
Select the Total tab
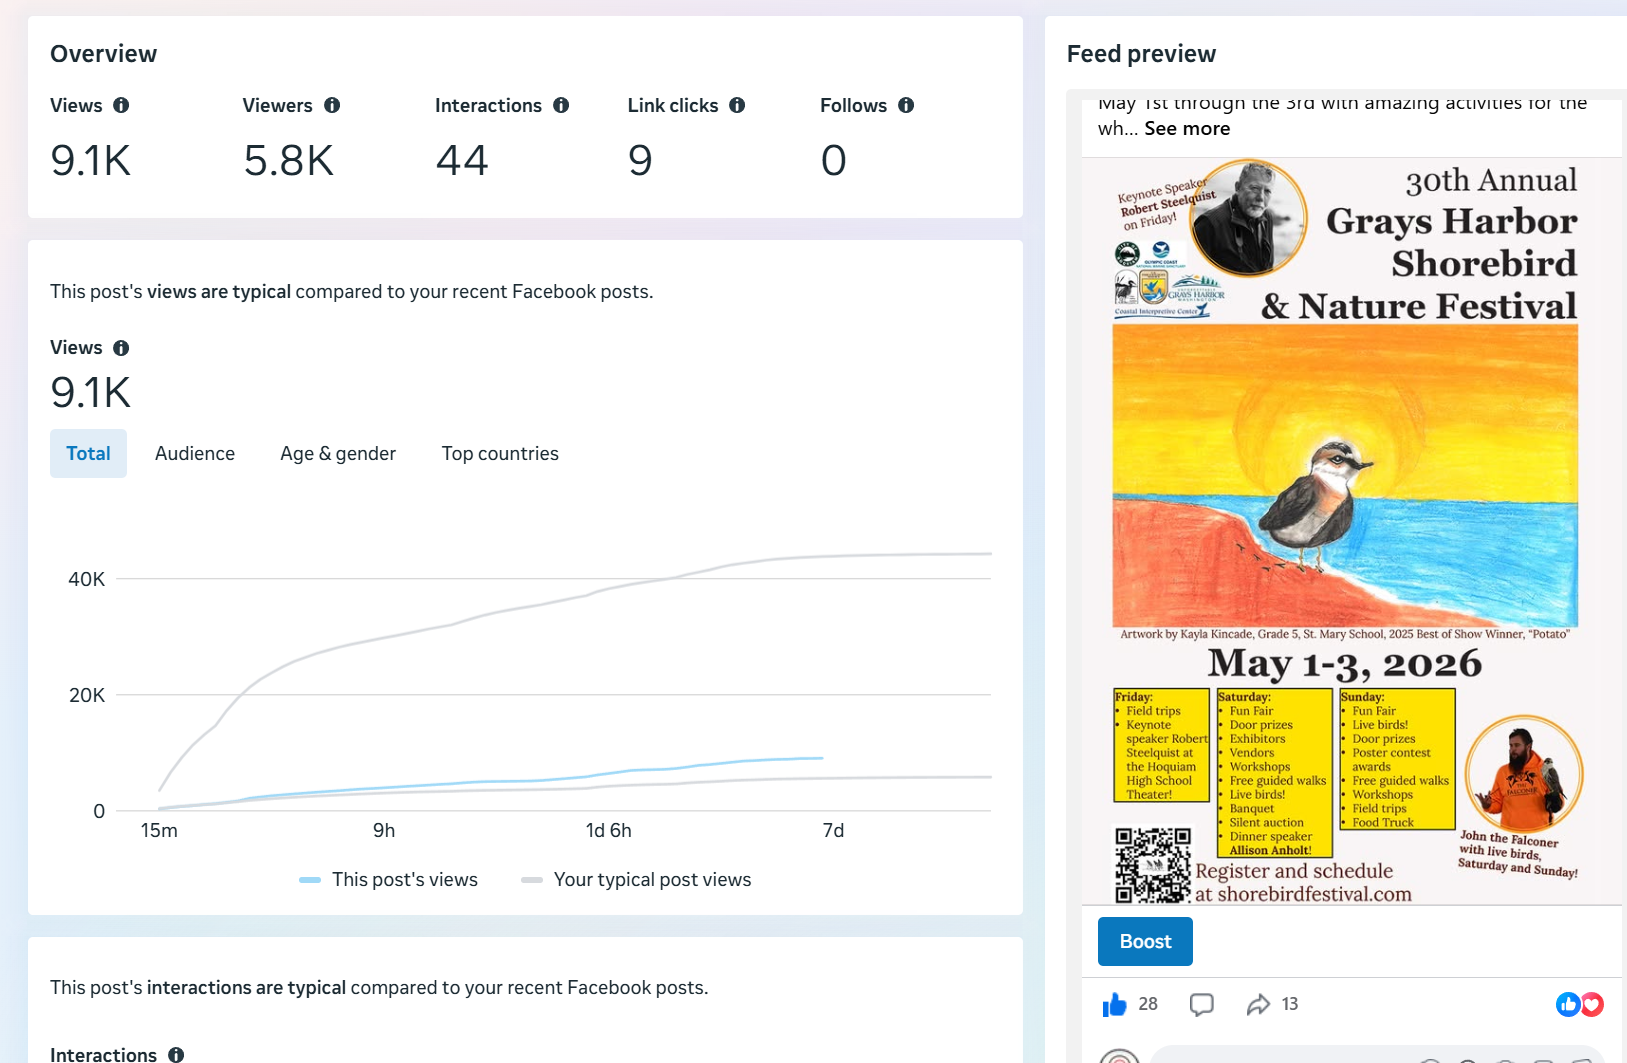pyautogui.click(x=88, y=453)
